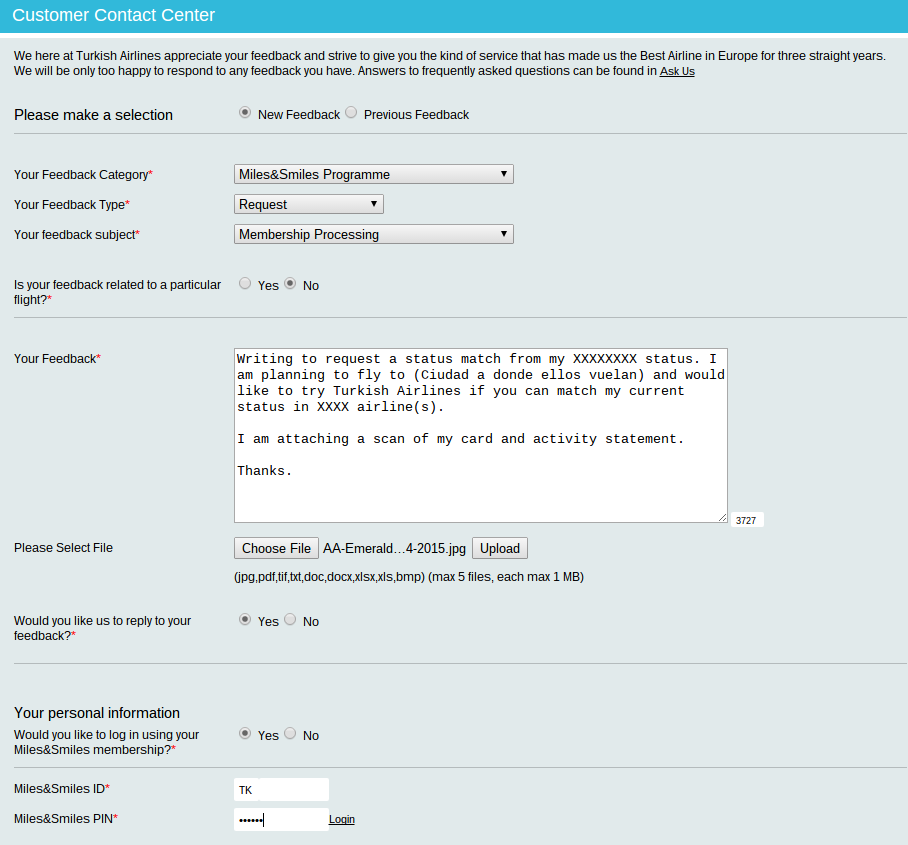908x845 pixels.
Task: Select No for reply to your feedback
Action: coord(290,619)
